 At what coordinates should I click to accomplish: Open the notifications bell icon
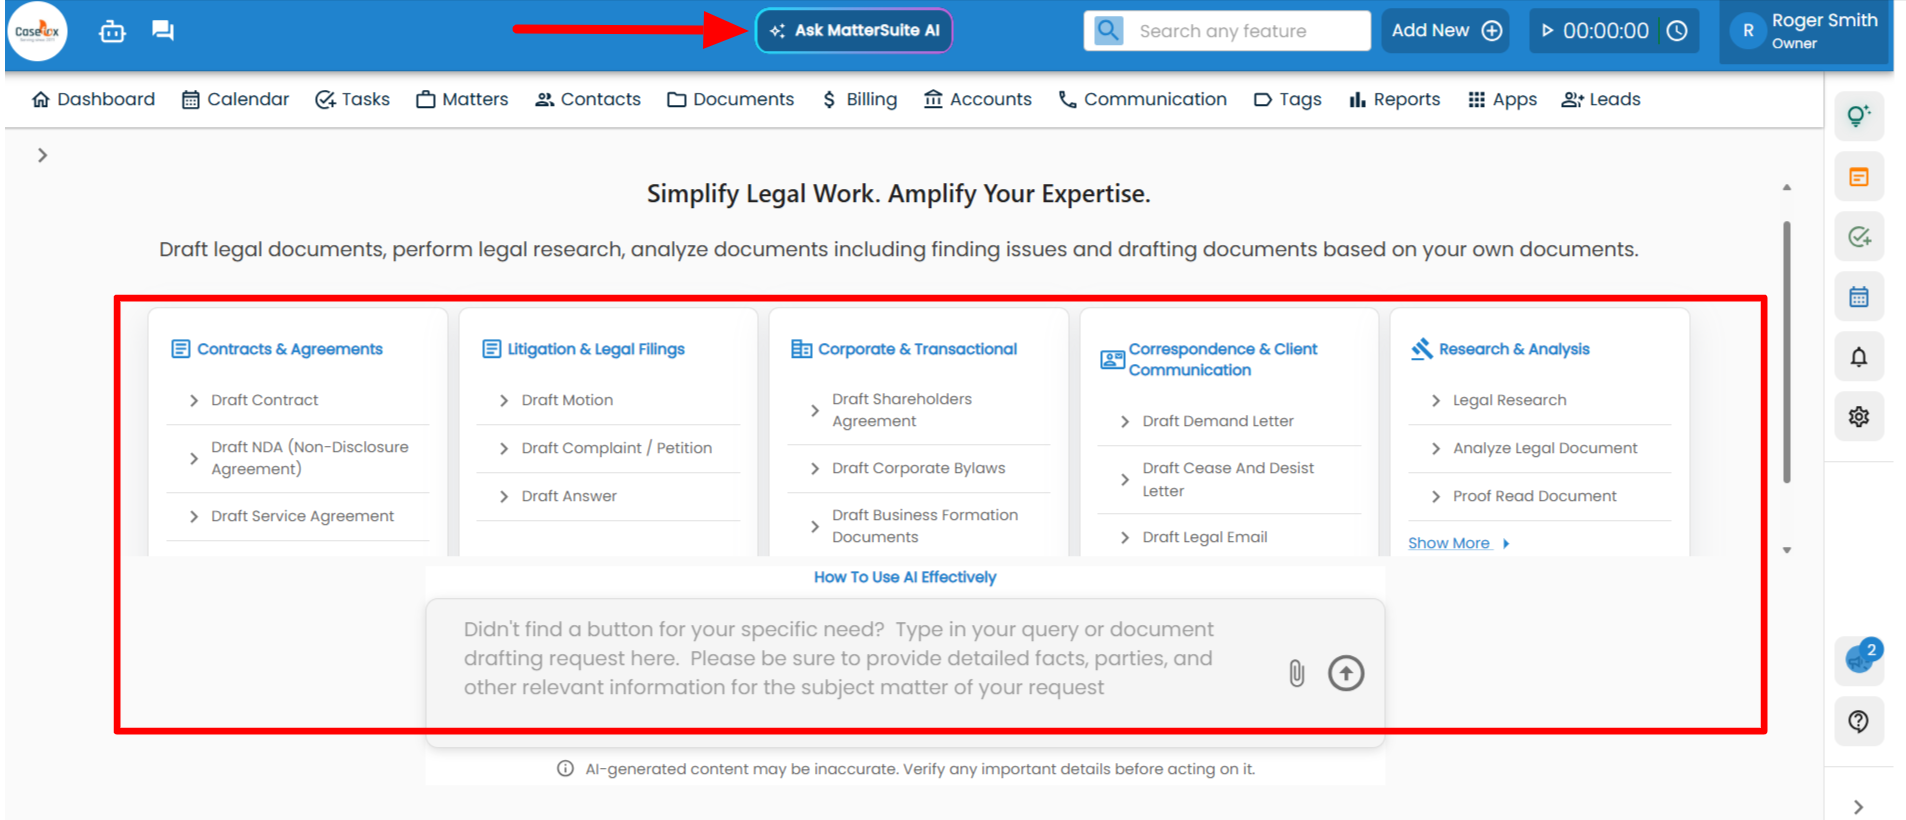[x=1858, y=357]
